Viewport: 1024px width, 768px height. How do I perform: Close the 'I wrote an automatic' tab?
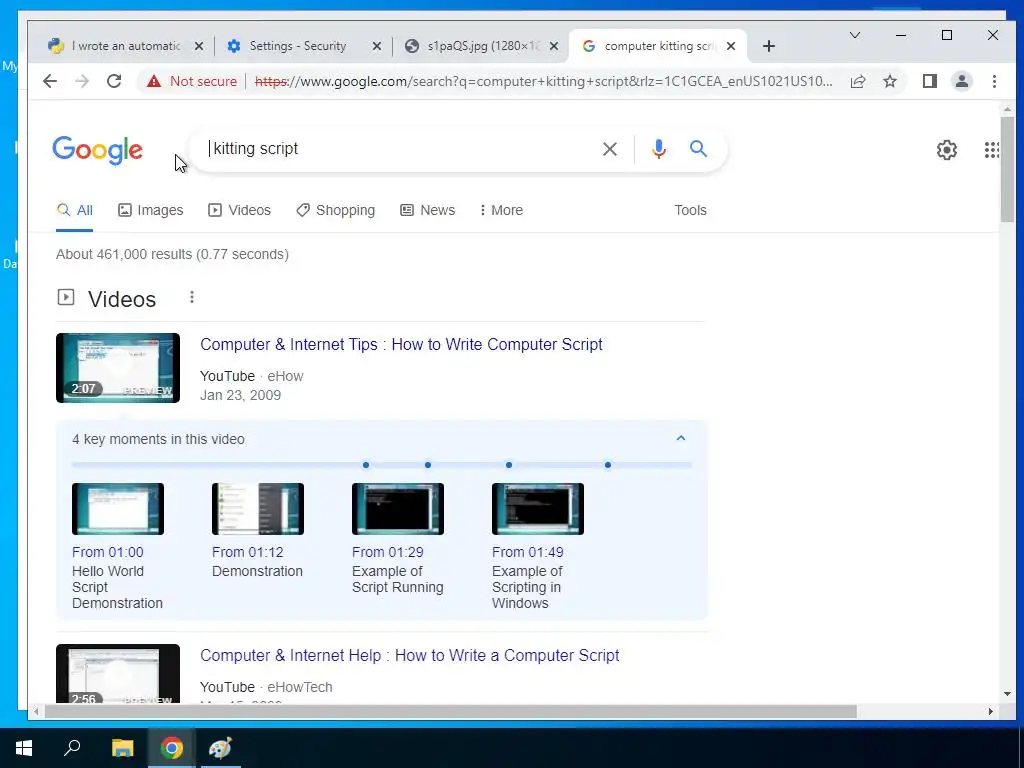pyautogui.click(x=199, y=46)
